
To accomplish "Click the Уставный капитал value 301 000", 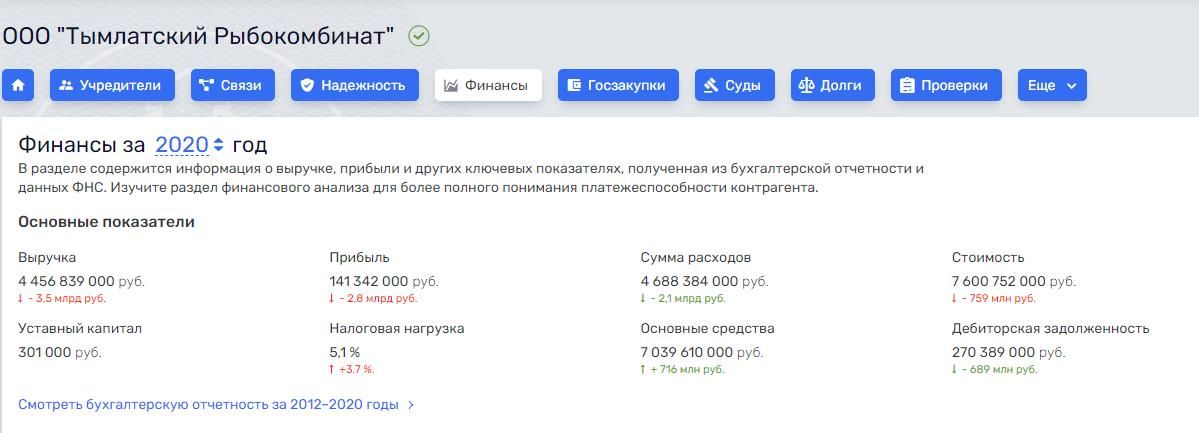I will (44, 353).
